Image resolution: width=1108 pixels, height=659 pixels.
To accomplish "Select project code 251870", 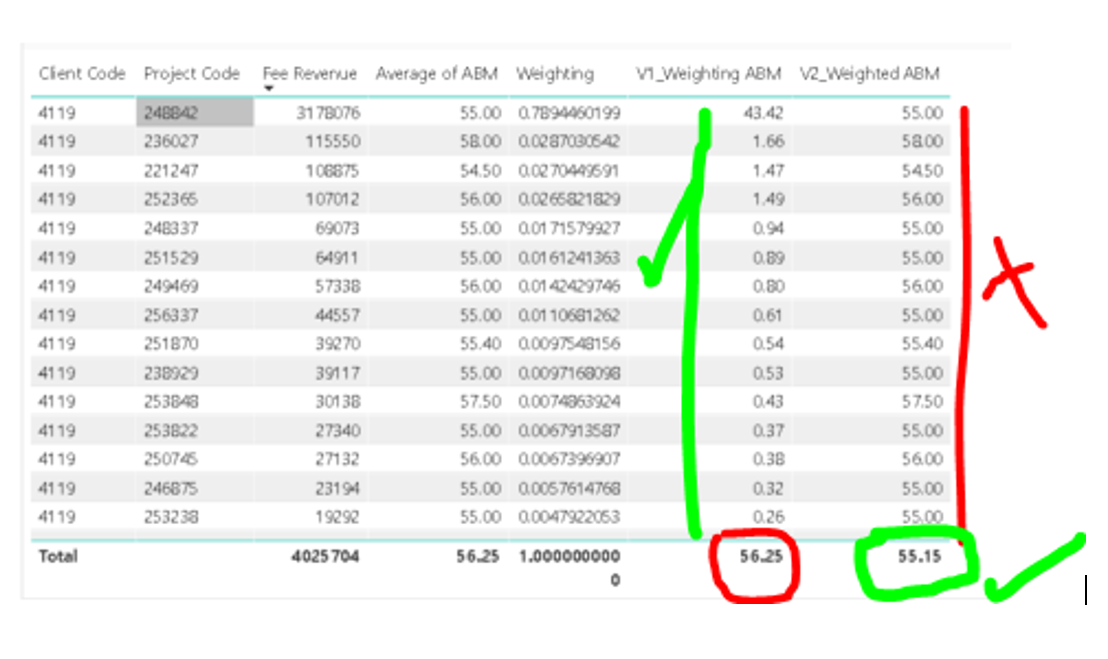I will [171, 344].
